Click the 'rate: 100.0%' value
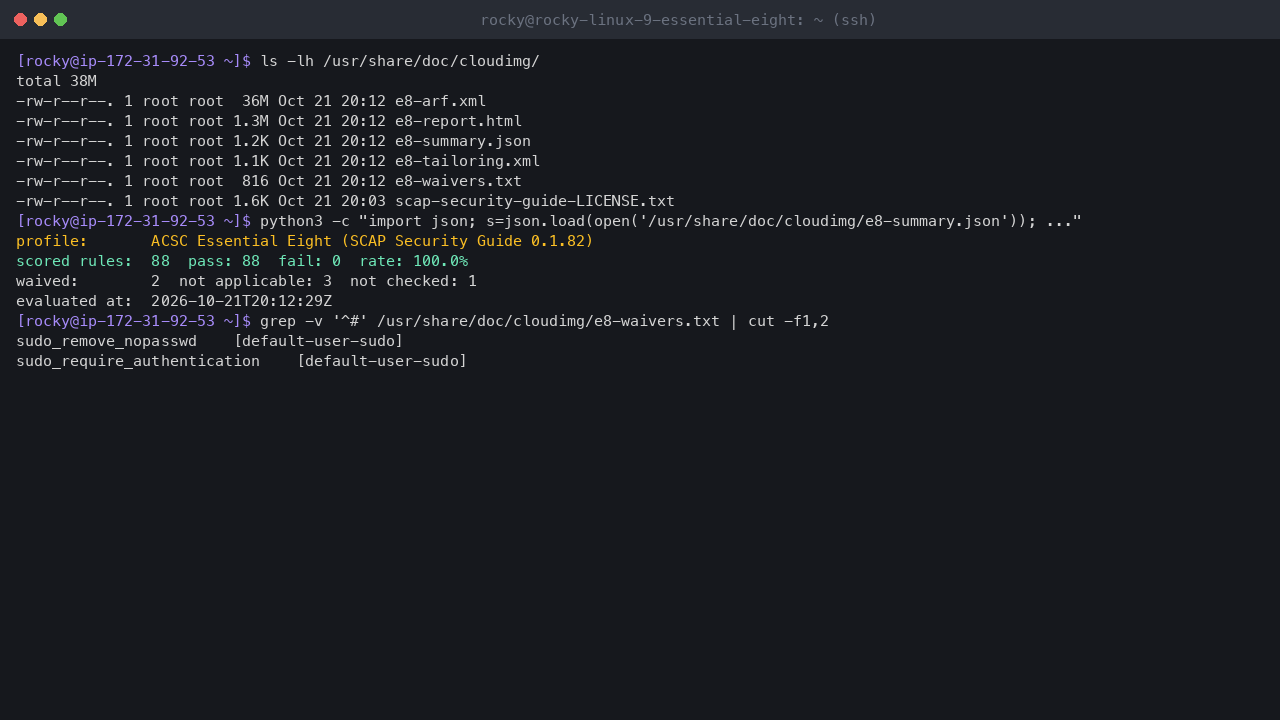Viewport: 1280px width, 720px height. [413, 261]
